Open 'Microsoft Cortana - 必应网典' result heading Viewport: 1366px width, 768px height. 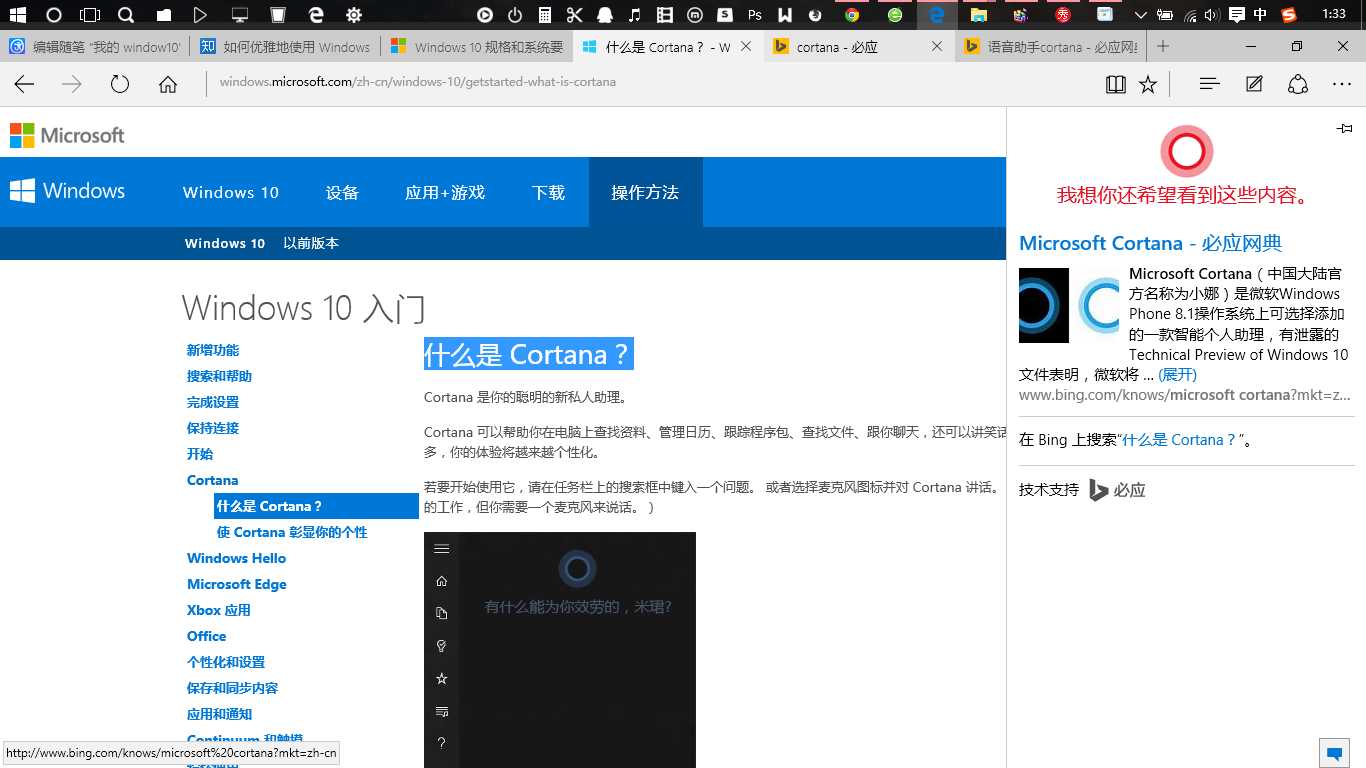pos(1150,243)
